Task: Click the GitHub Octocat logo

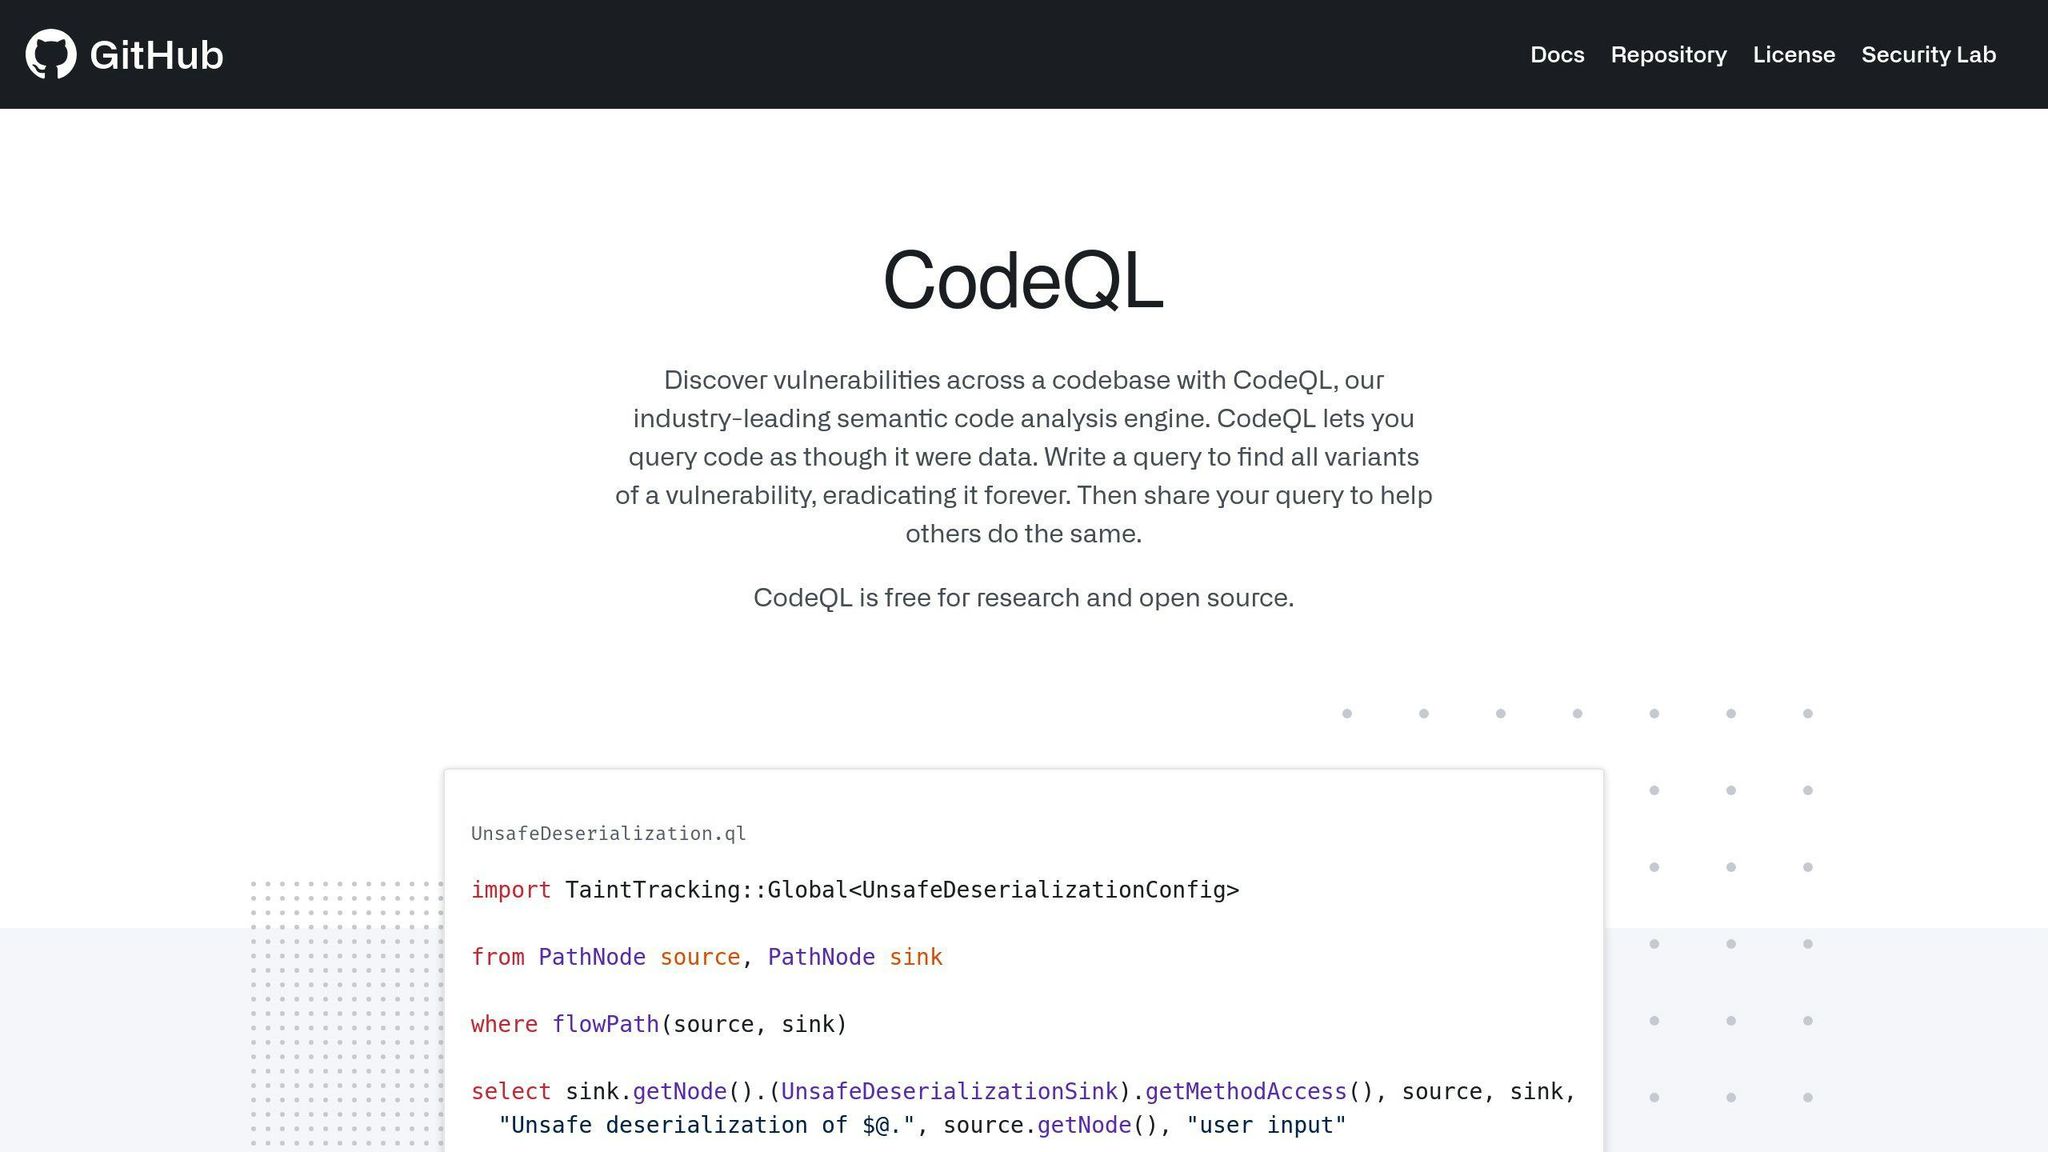Action: pyautogui.click(x=52, y=54)
